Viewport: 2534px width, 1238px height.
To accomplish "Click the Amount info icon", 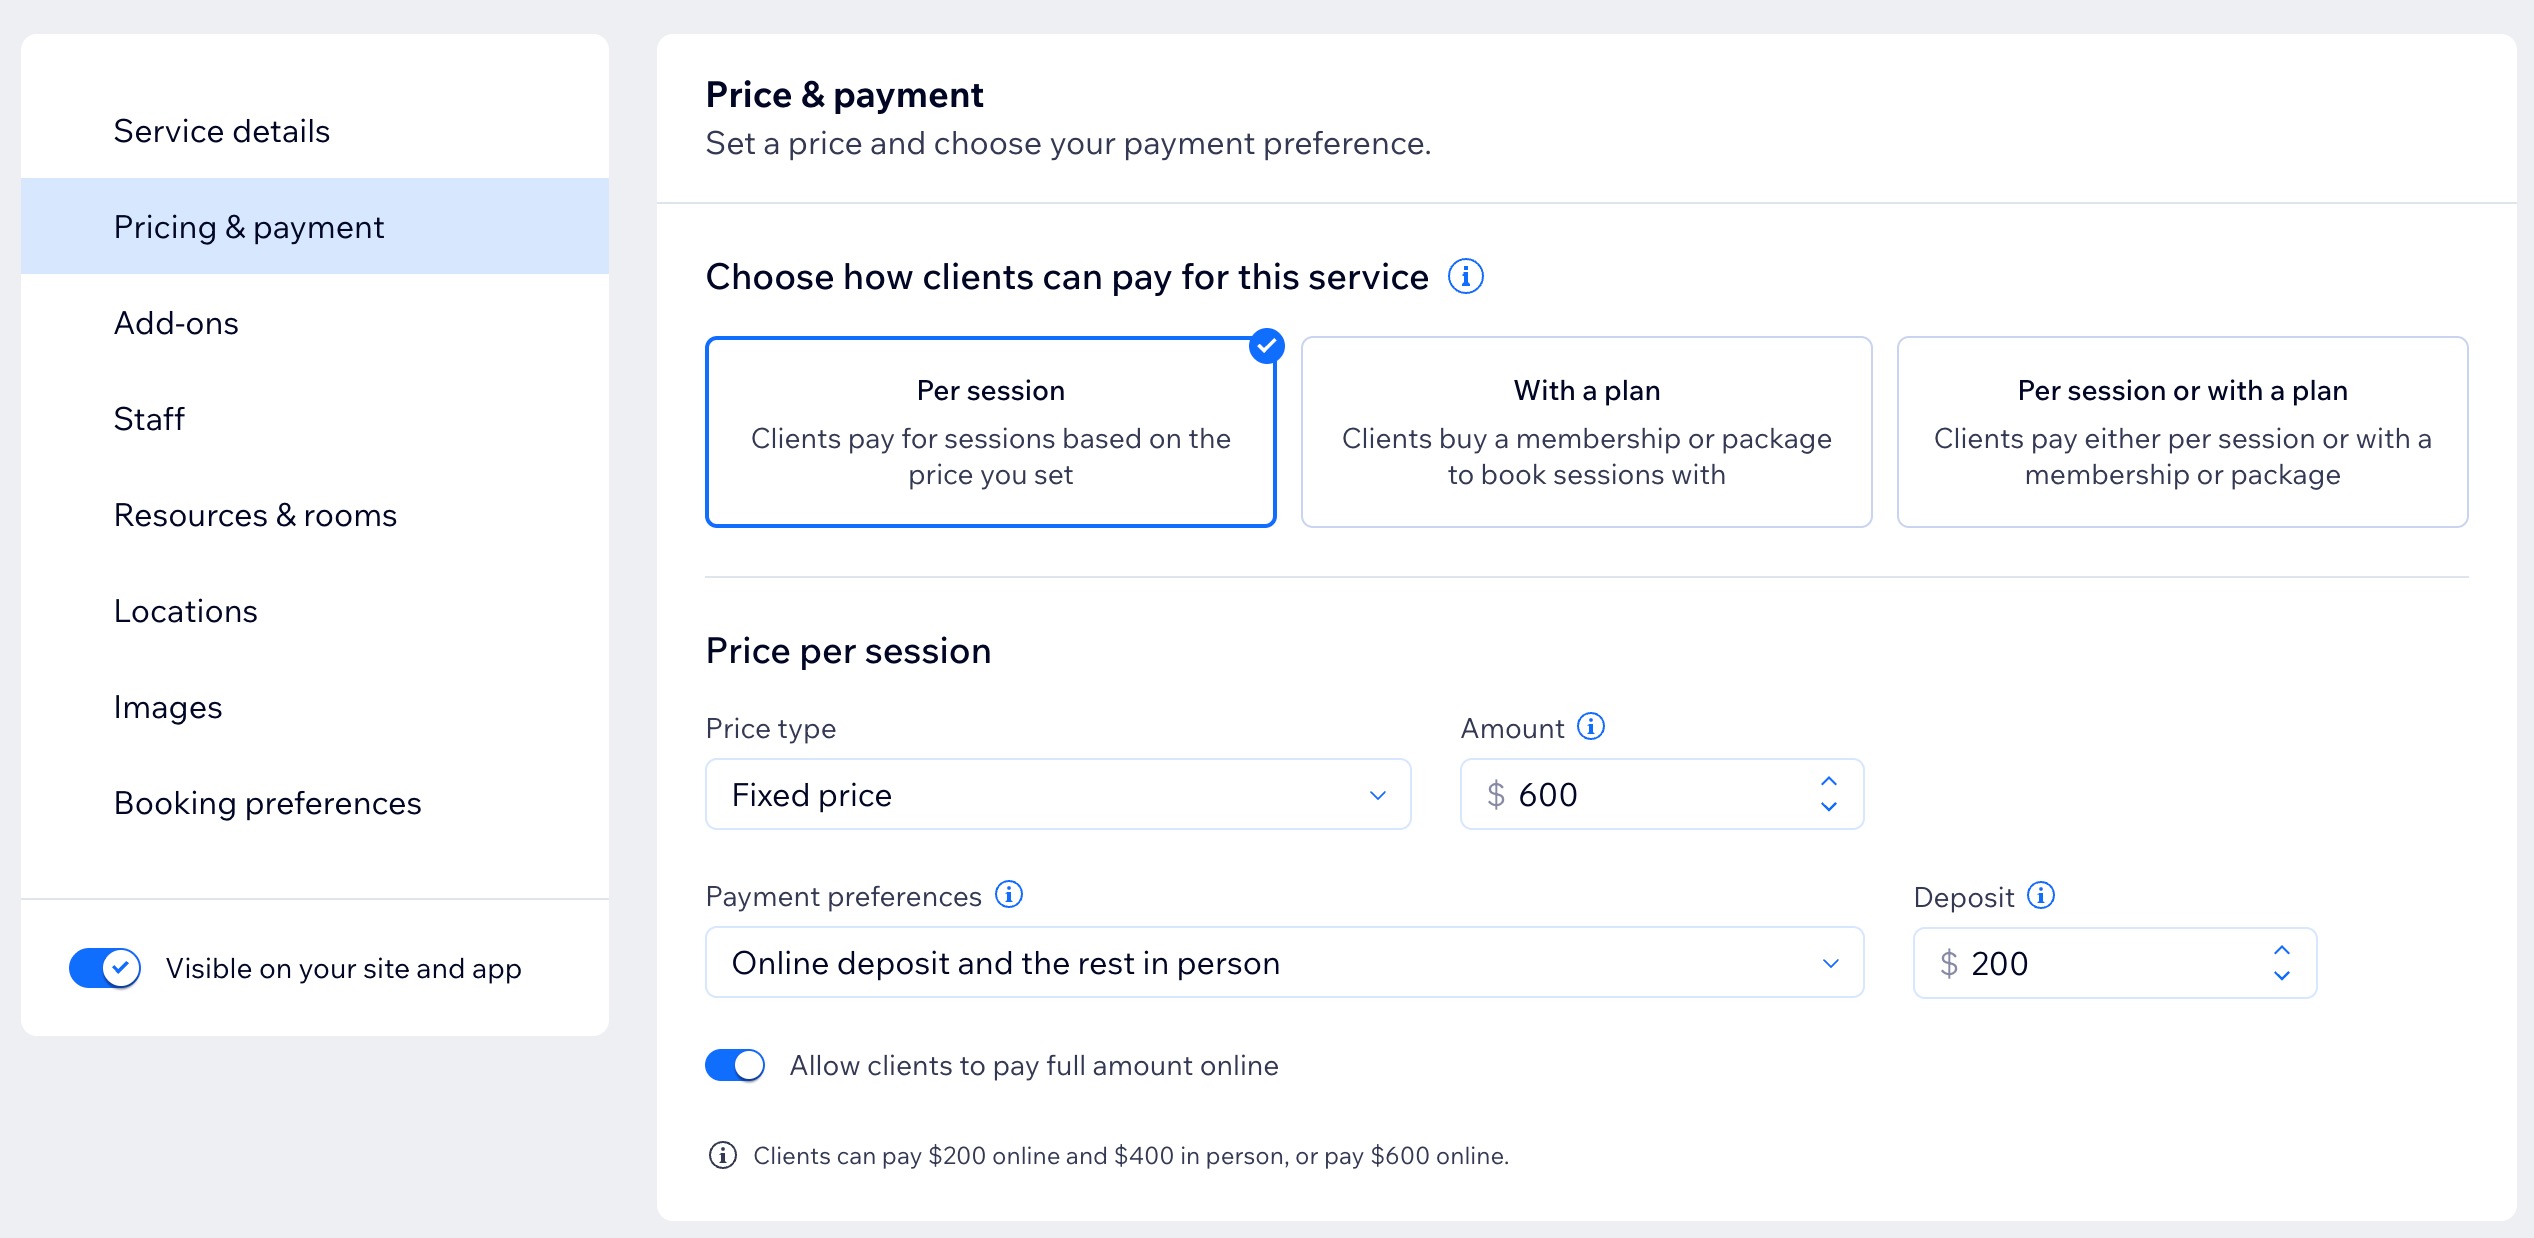I will [1590, 726].
